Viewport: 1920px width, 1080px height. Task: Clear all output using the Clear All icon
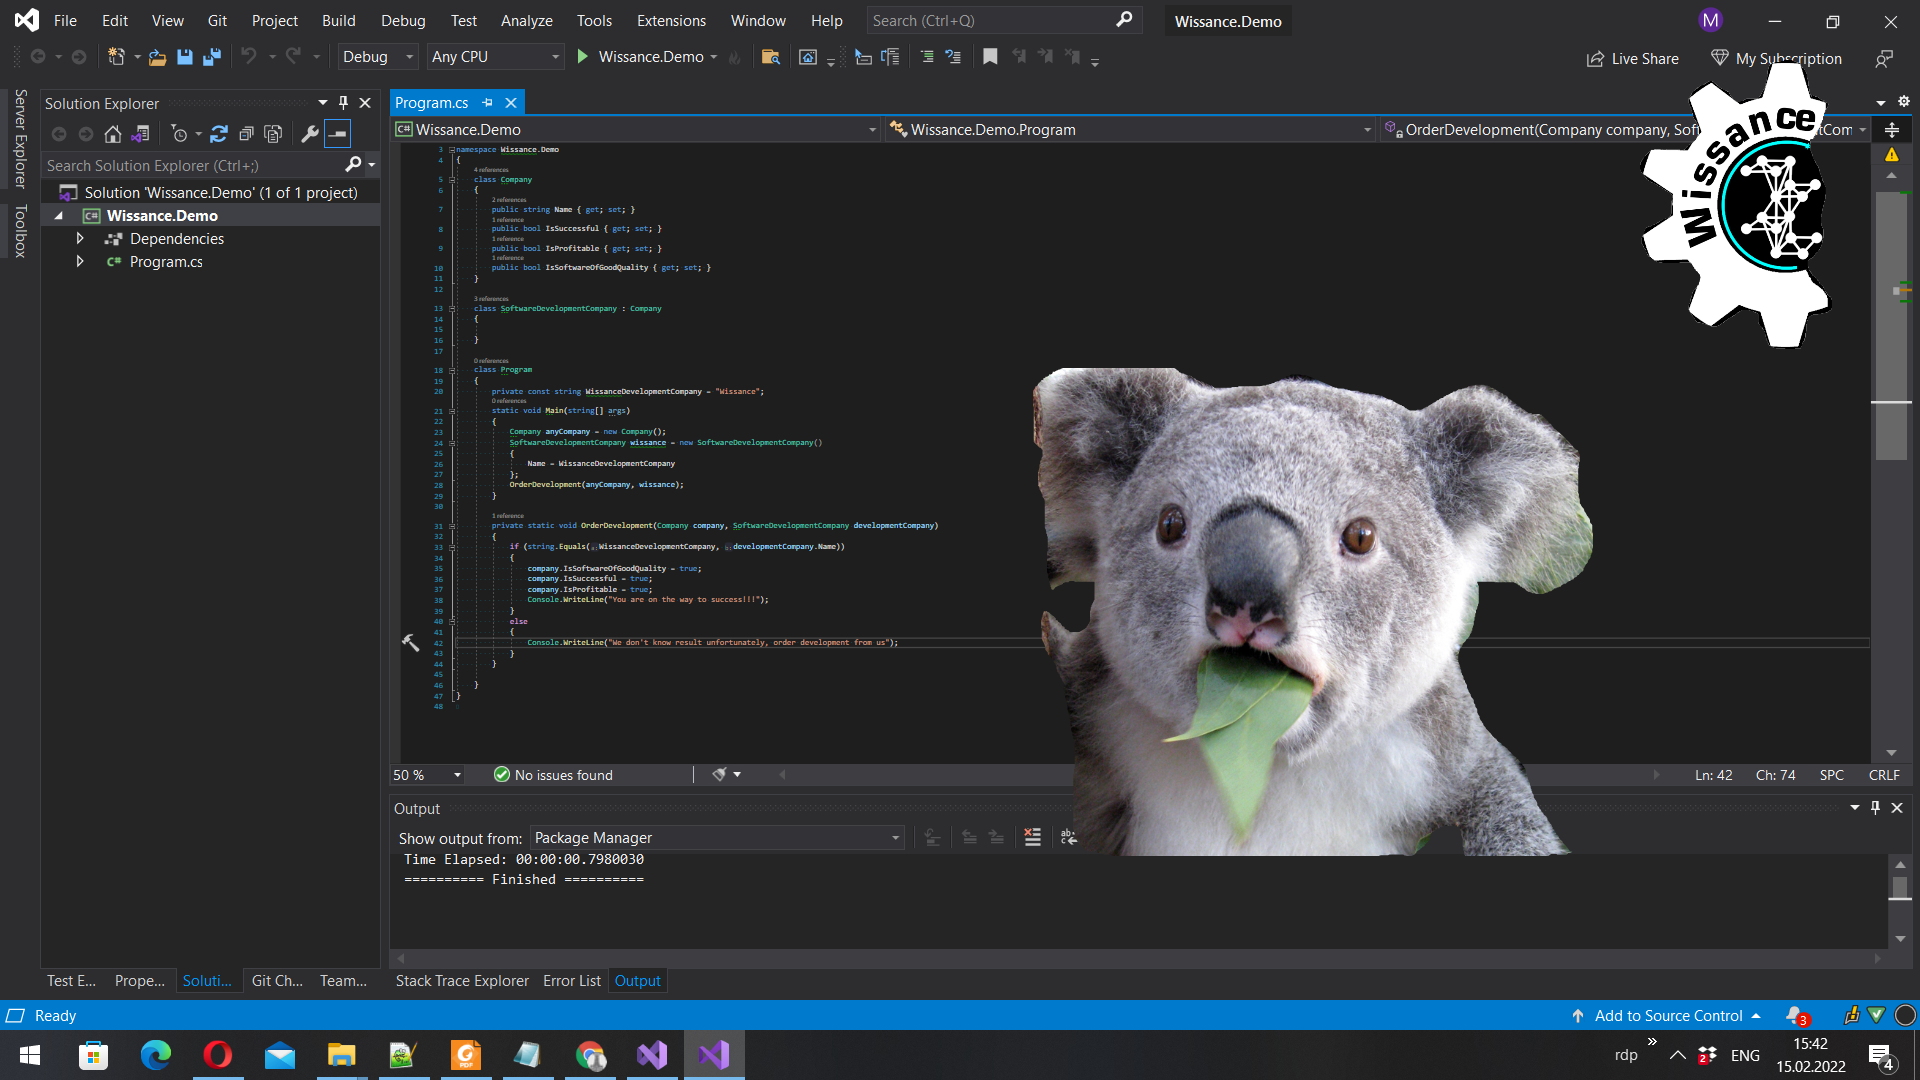tap(1033, 838)
